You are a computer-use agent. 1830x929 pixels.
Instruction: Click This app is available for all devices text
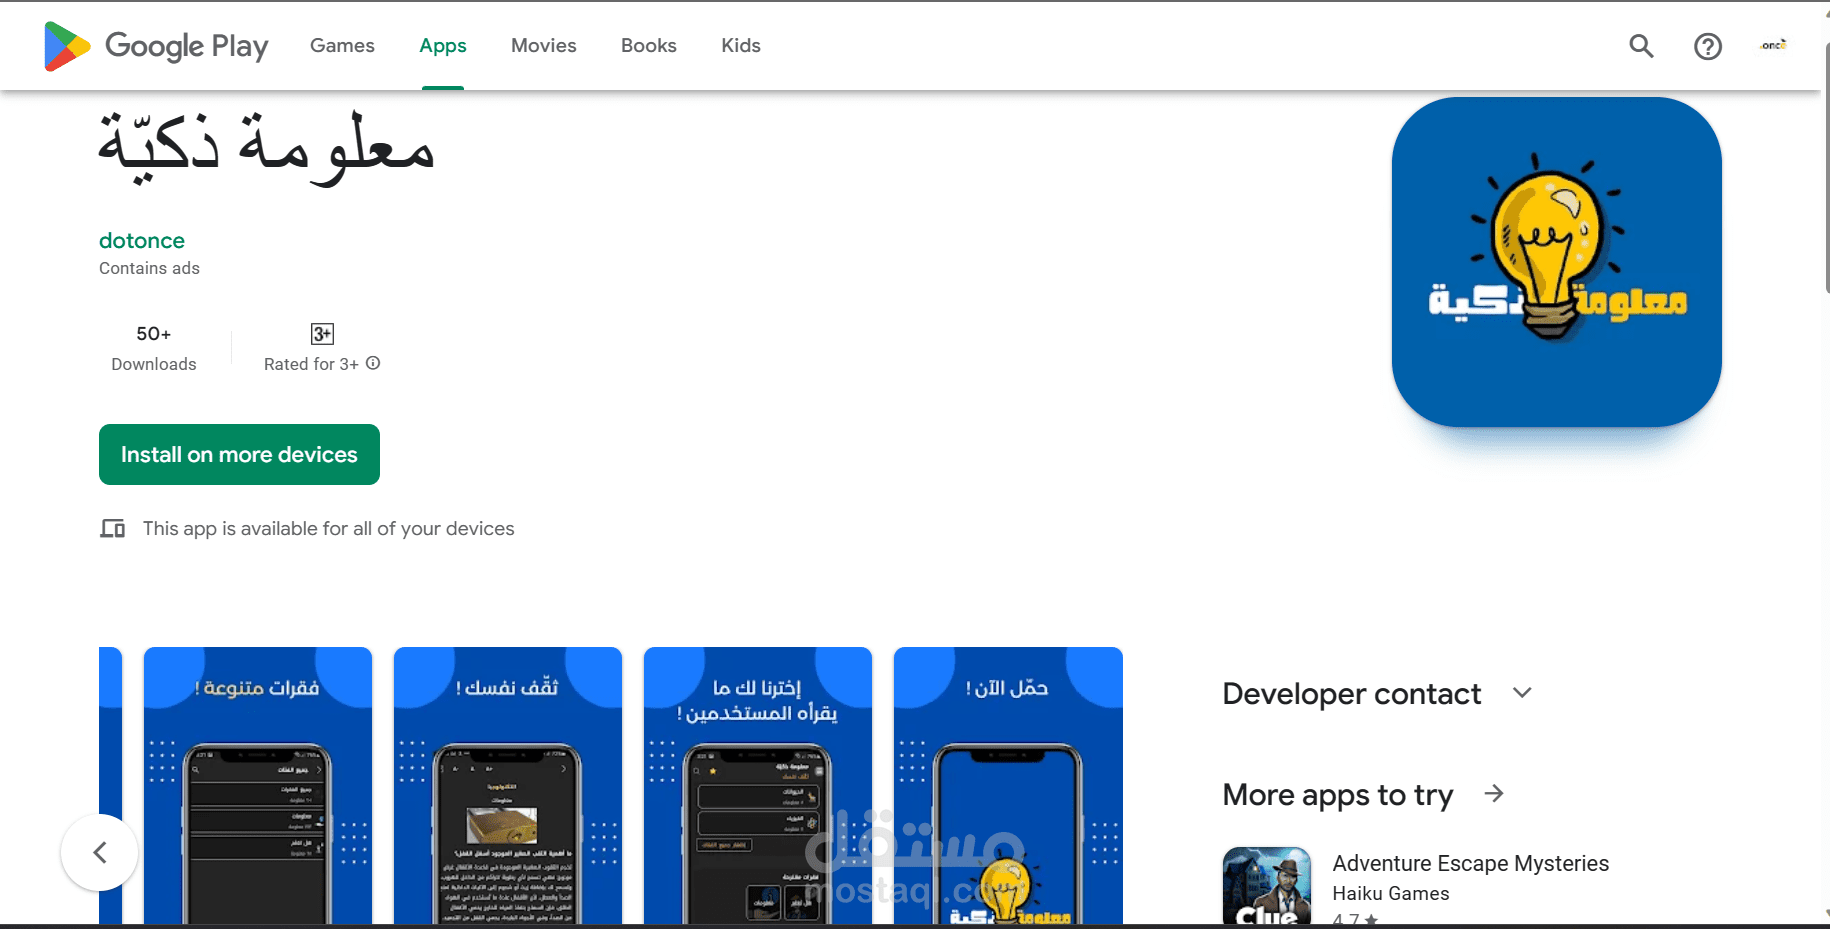click(x=328, y=528)
